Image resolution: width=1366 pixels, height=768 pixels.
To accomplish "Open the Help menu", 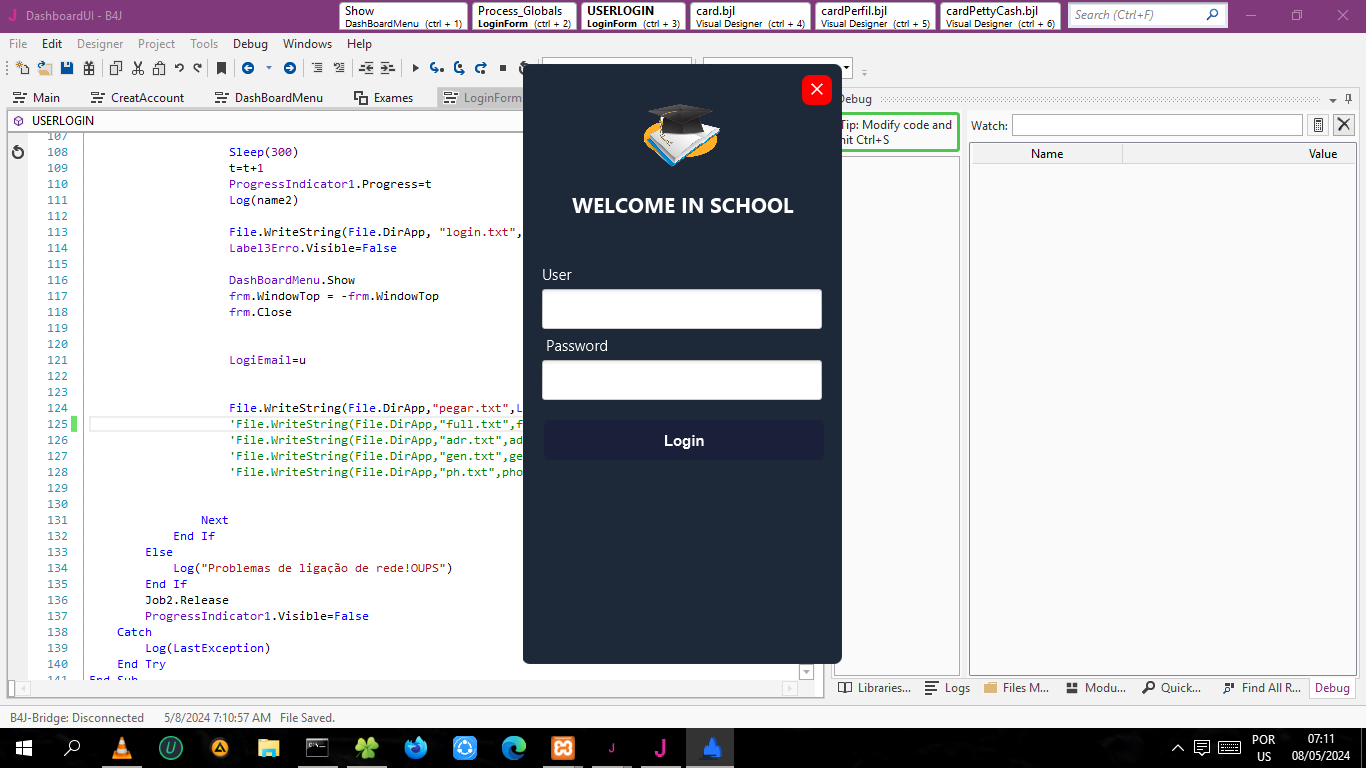I will click(359, 44).
